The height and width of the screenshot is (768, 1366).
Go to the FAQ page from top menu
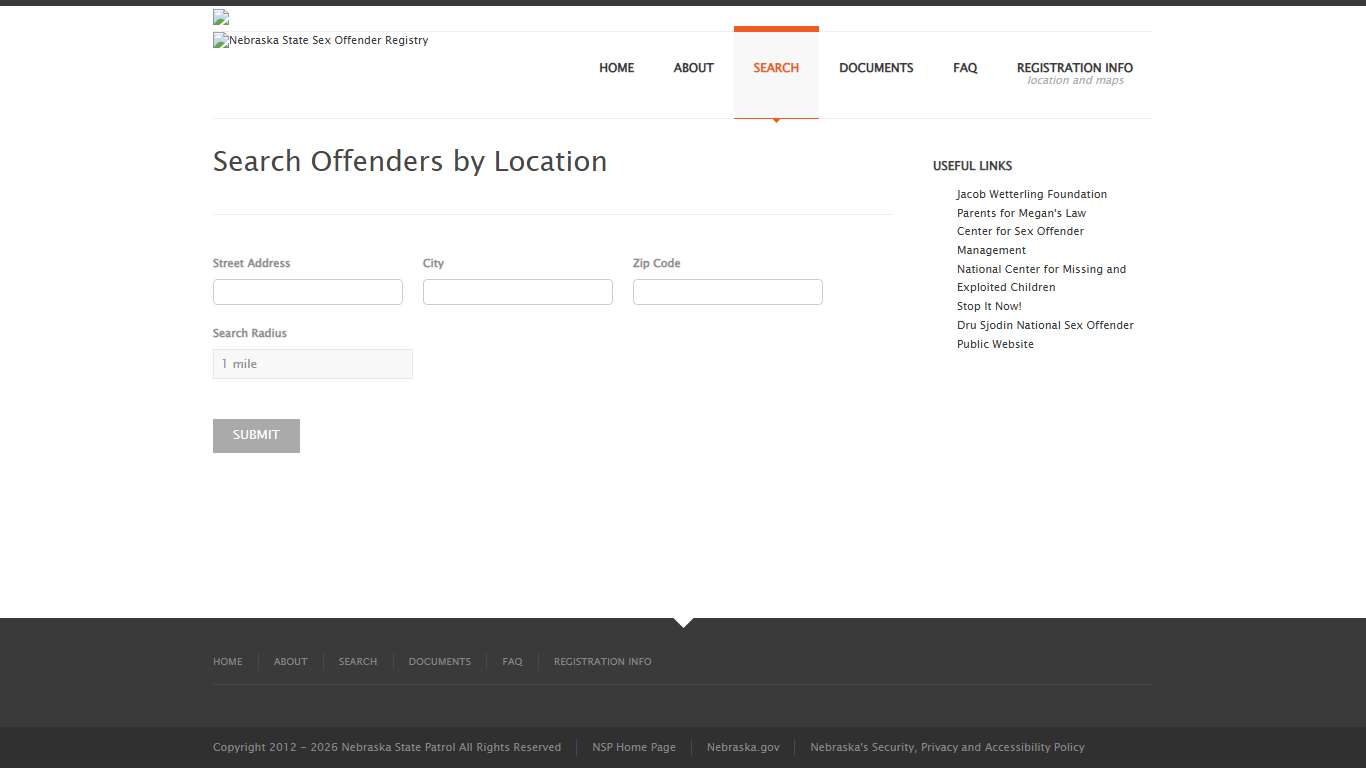[965, 68]
